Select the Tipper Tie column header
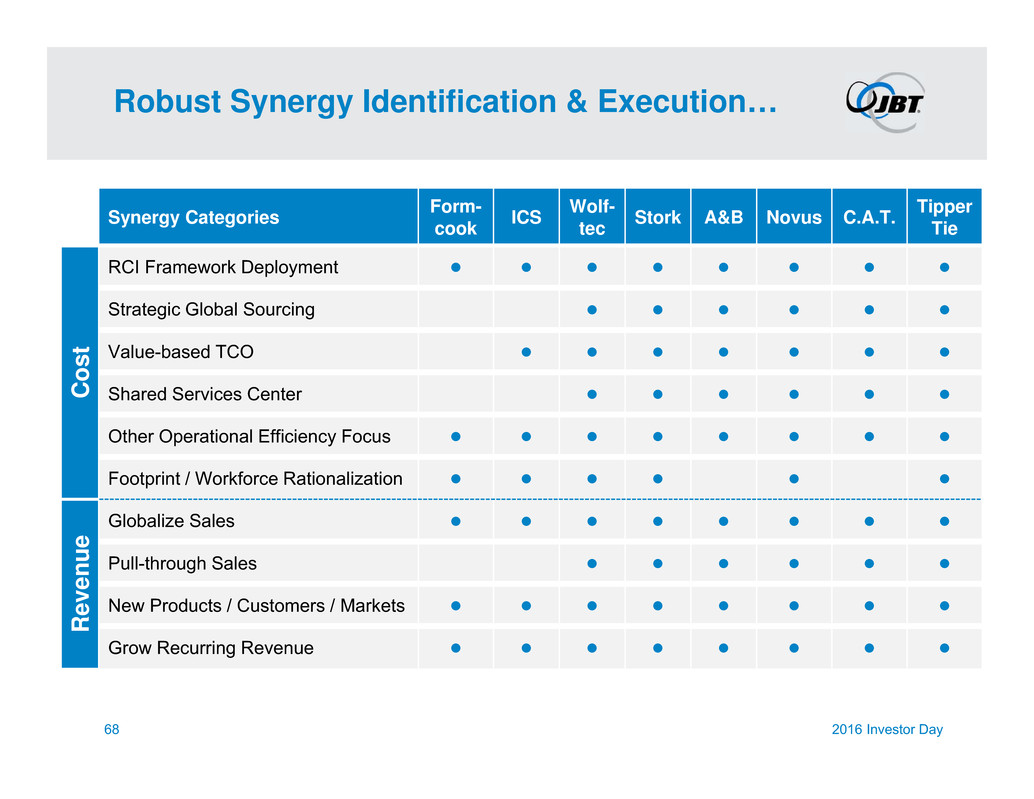1034x799 pixels. tap(944, 217)
